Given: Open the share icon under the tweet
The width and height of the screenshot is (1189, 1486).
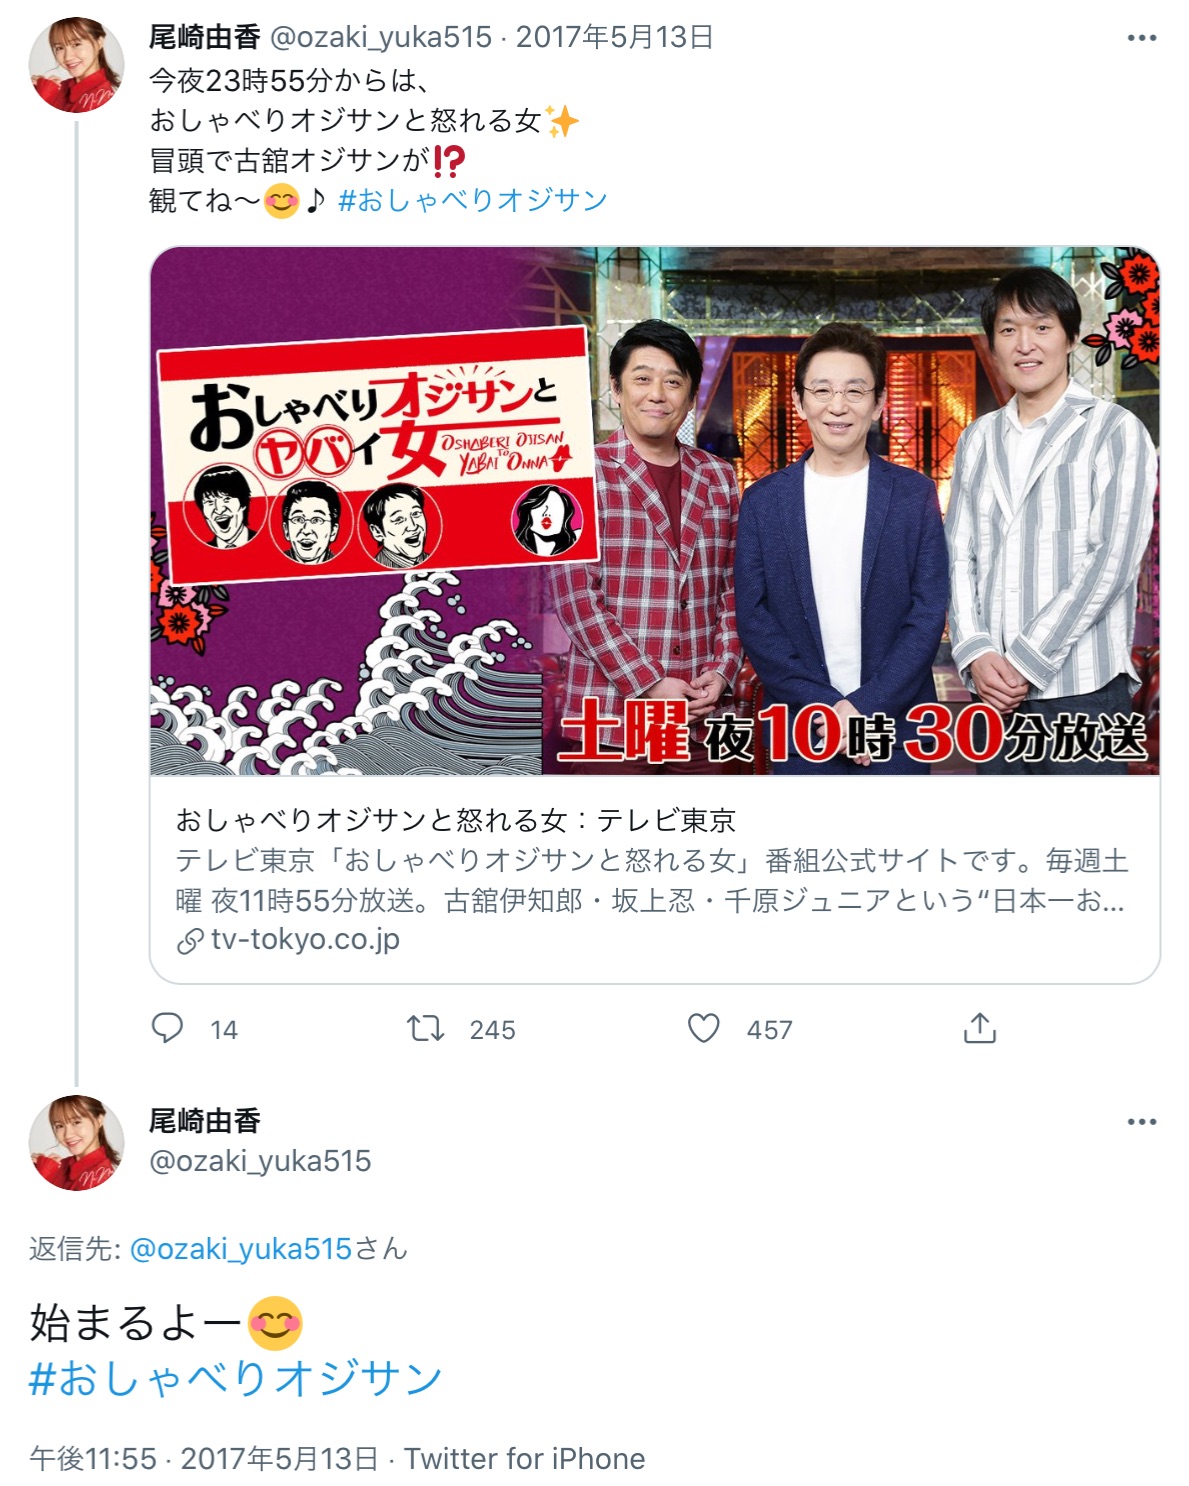Looking at the screenshot, I should point(980,1028).
